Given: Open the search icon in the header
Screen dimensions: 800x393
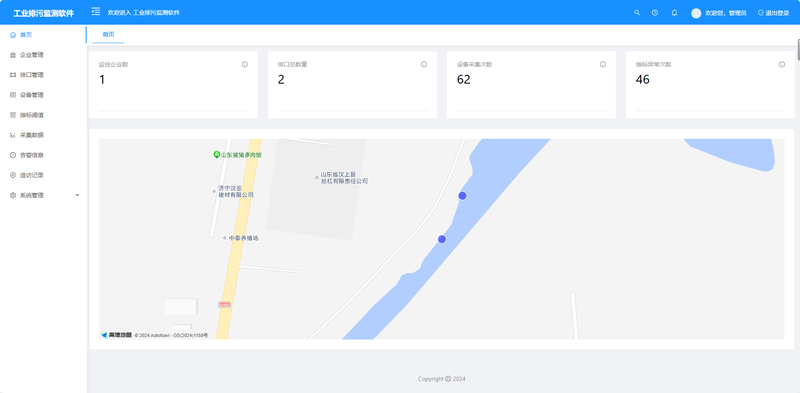Looking at the screenshot, I should pos(637,13).
